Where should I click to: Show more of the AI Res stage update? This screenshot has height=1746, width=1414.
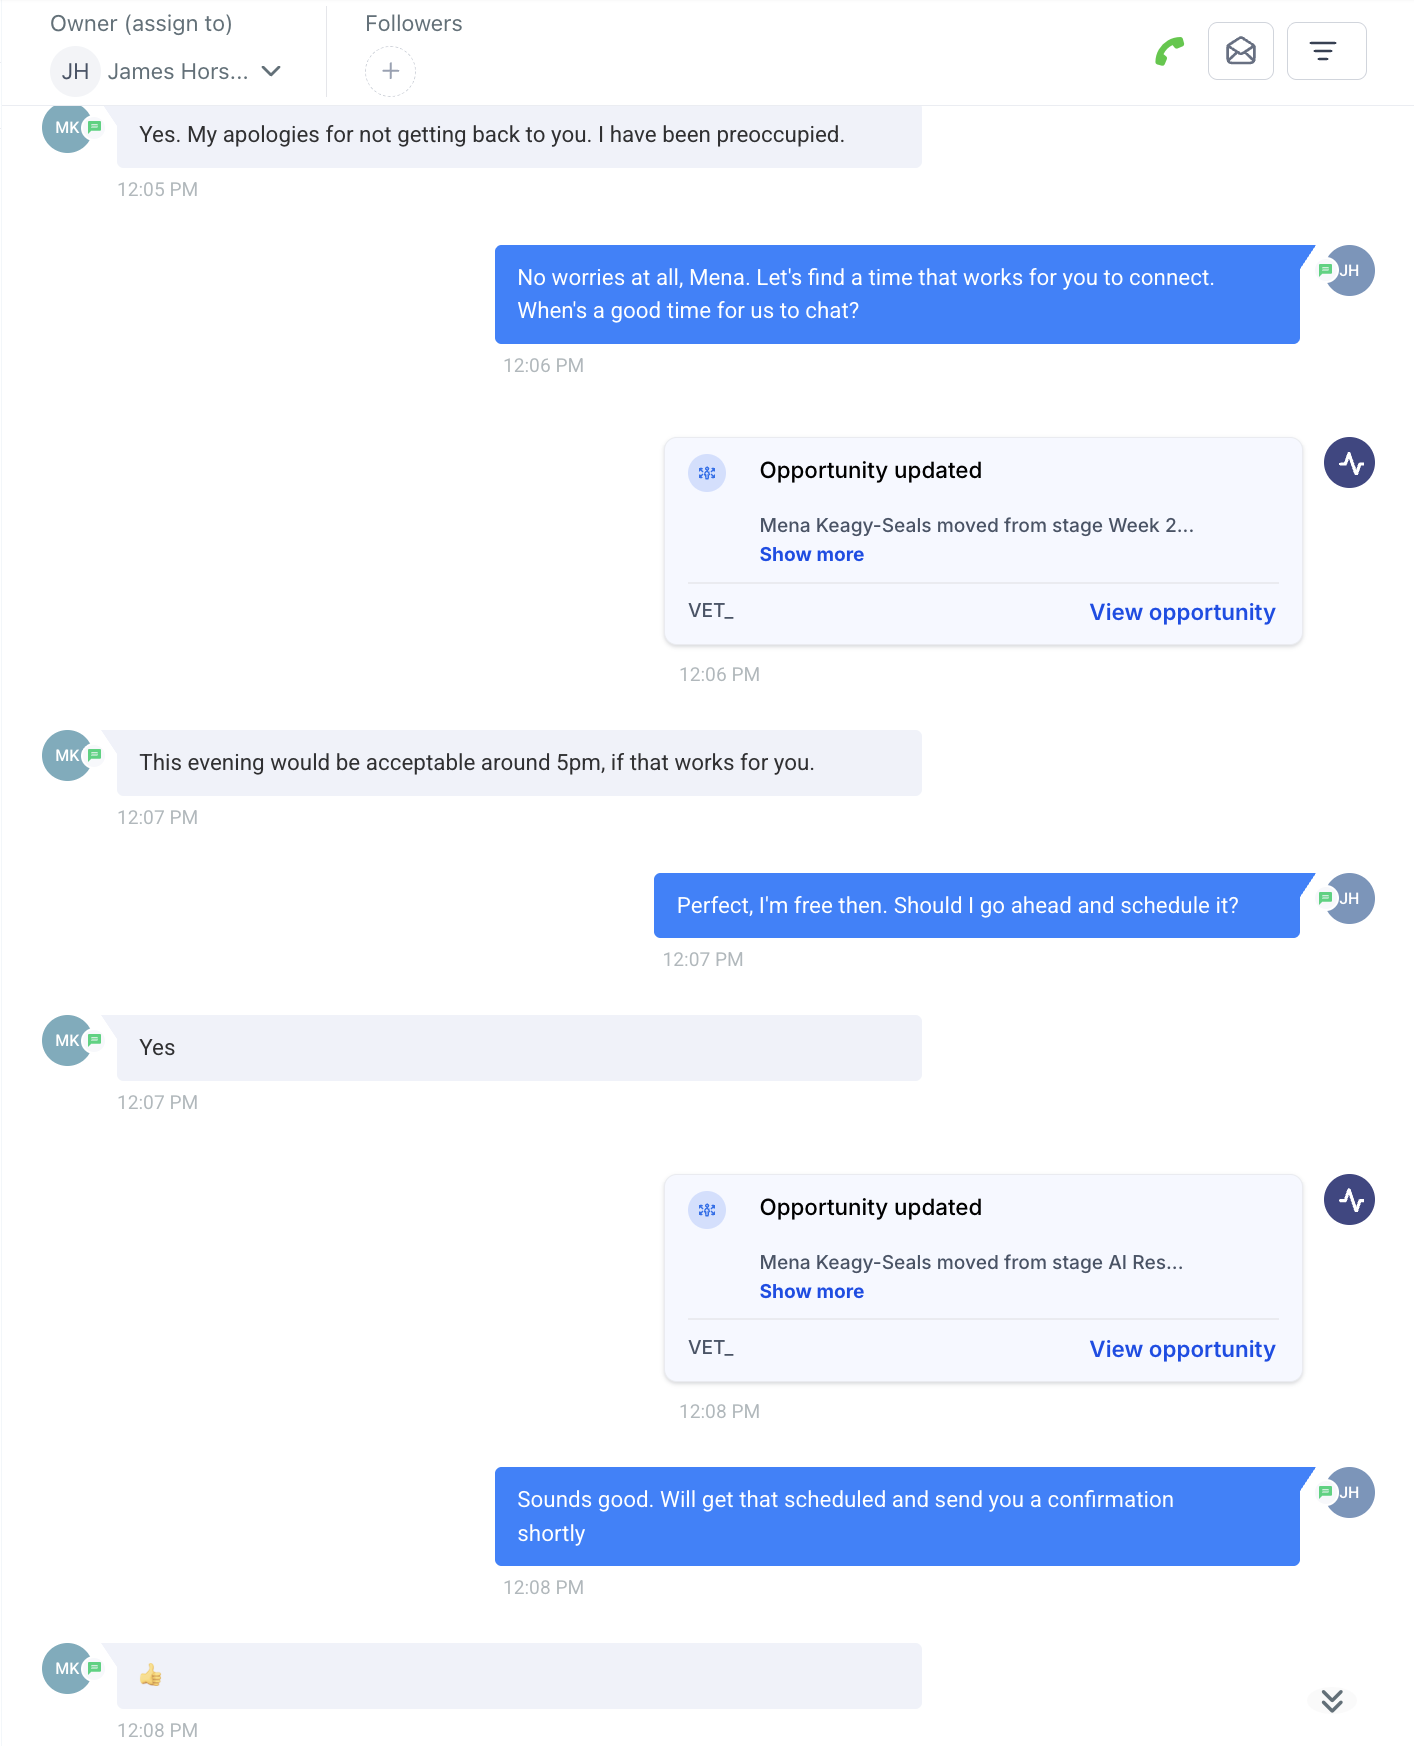(x=811, y=1292)
